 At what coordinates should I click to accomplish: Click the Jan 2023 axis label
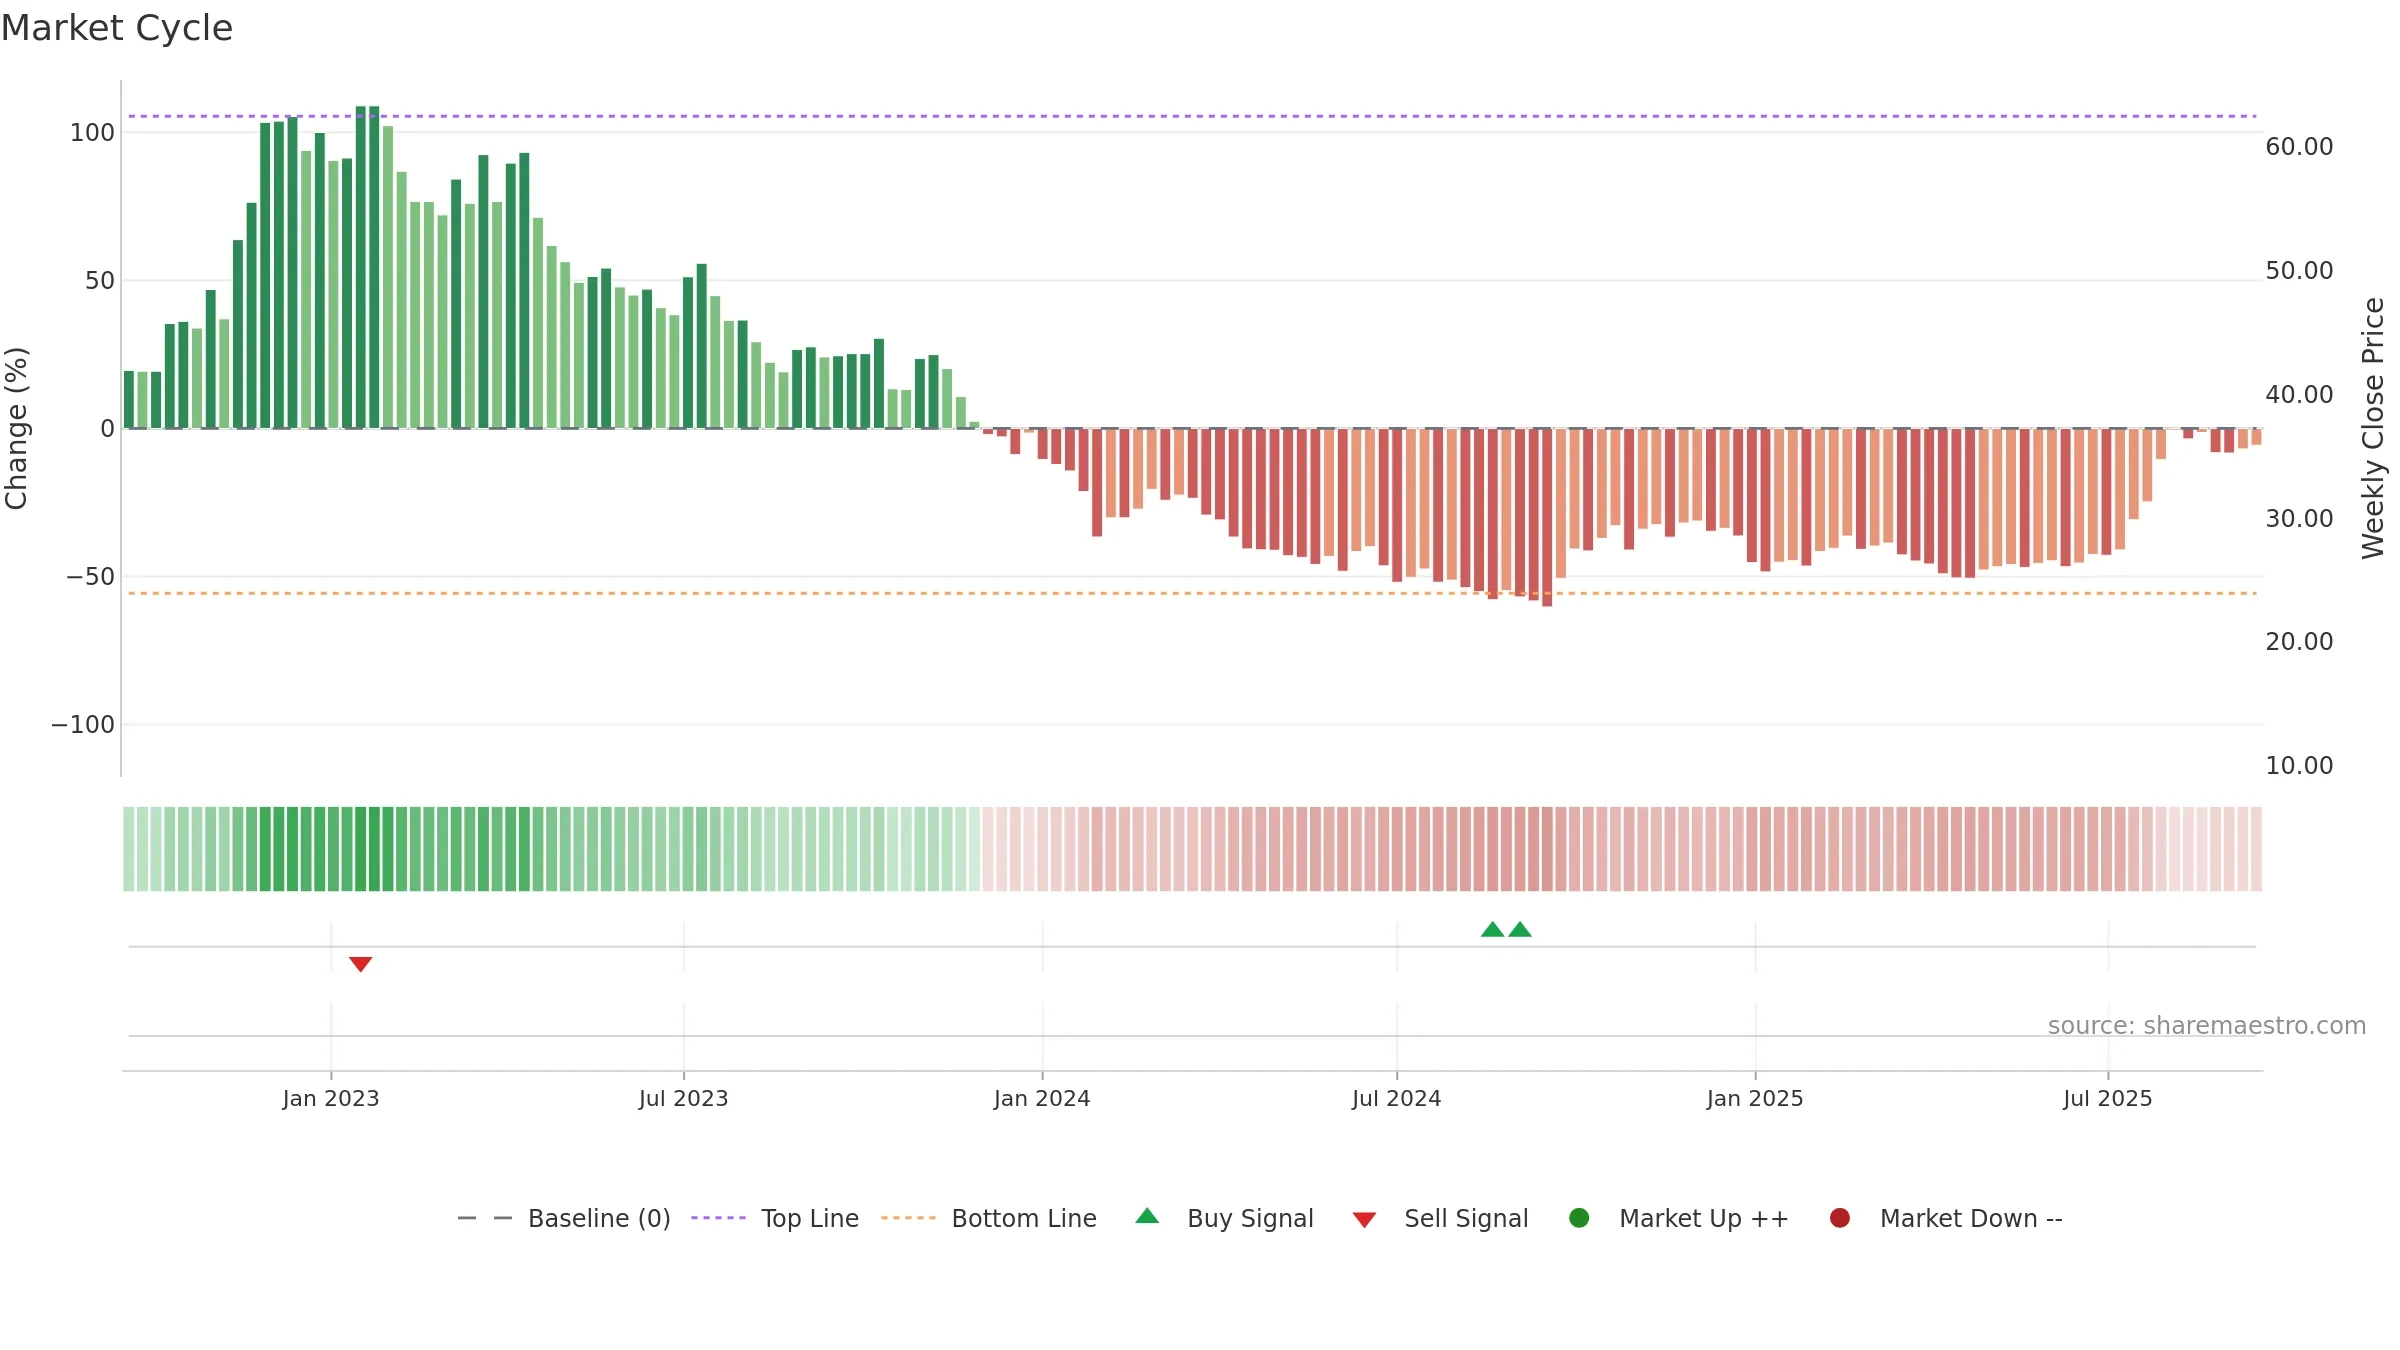click(x=331, y=1098)
